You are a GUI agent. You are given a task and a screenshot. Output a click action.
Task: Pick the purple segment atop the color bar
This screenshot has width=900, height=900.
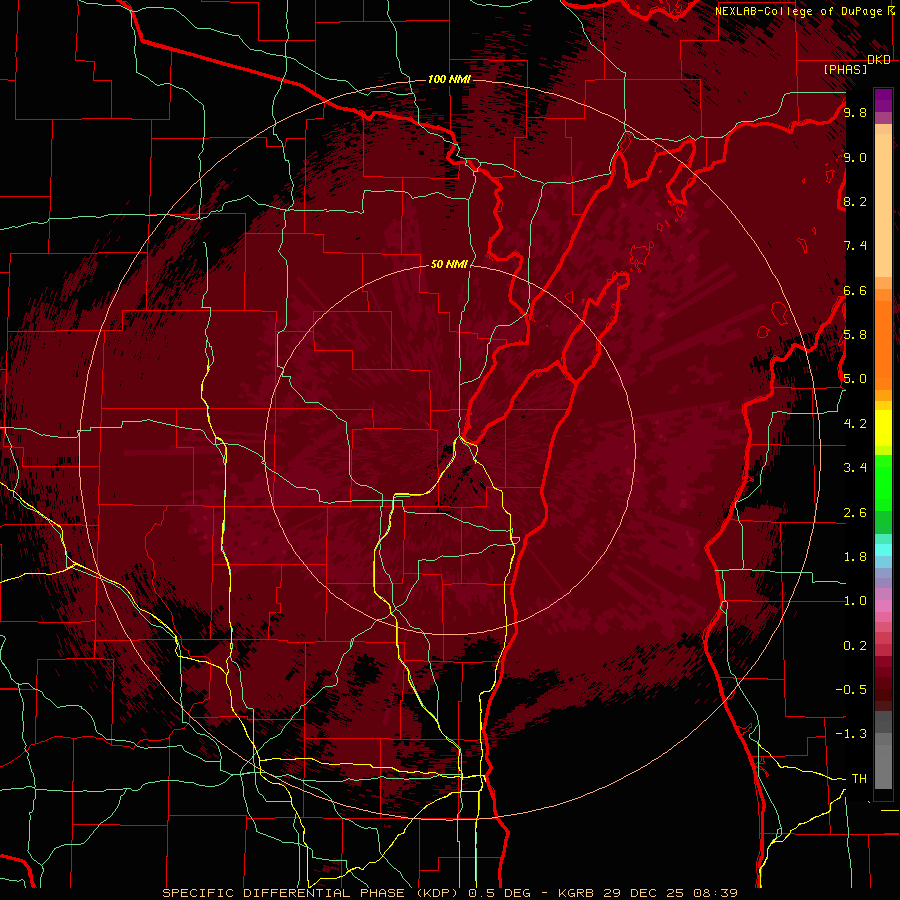[883, 100]
